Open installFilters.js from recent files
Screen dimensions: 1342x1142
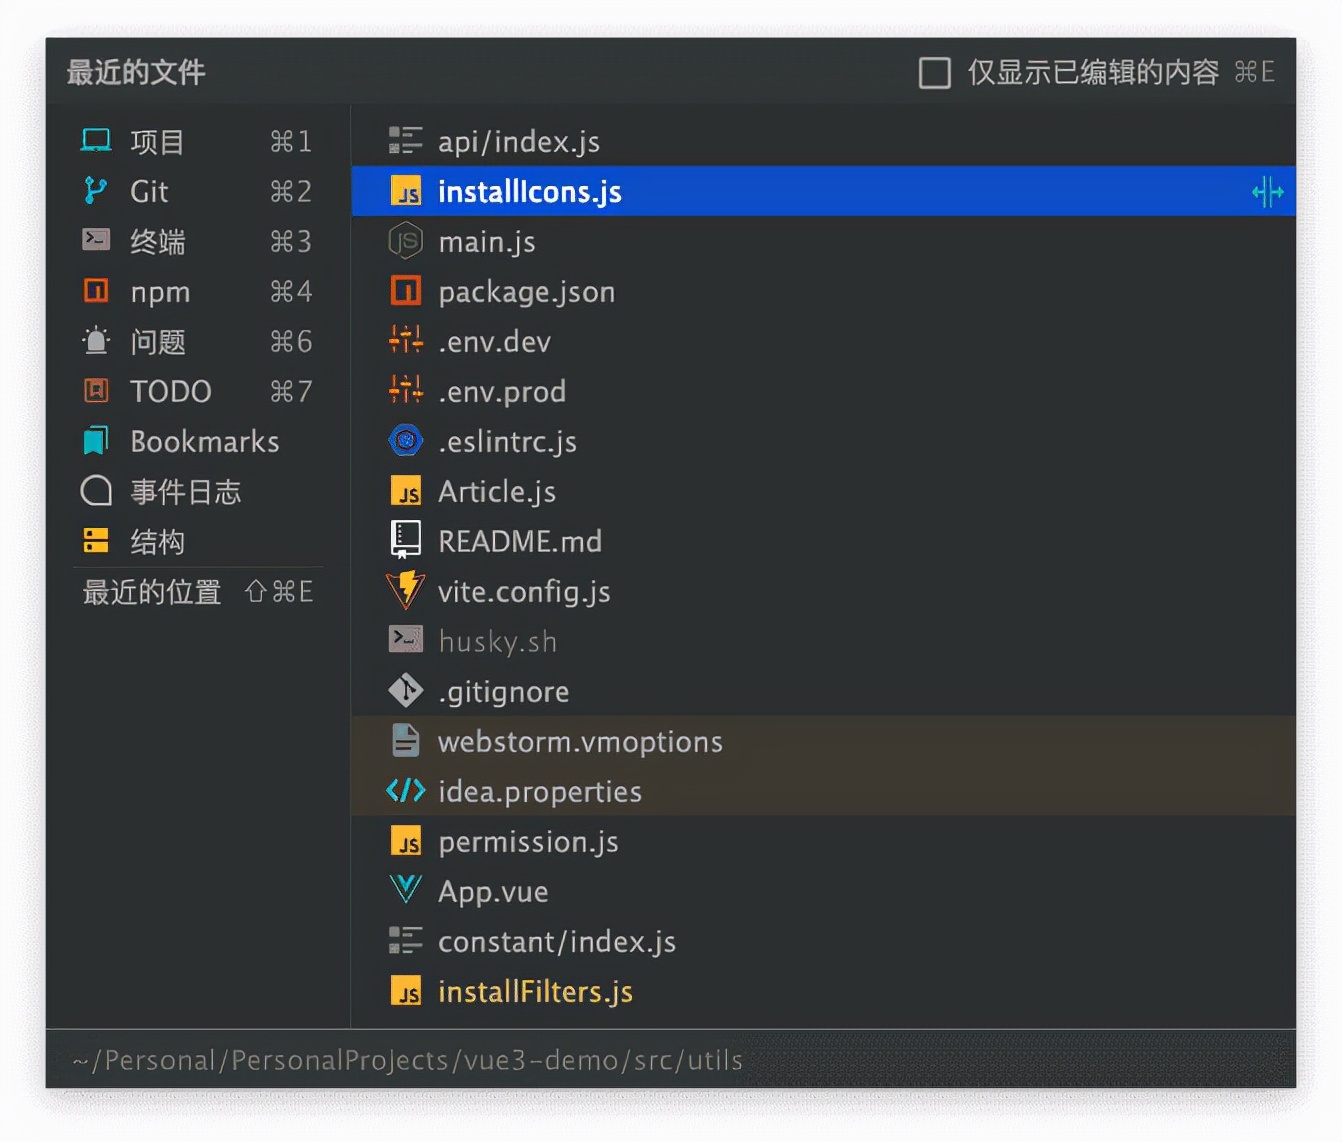823,991
